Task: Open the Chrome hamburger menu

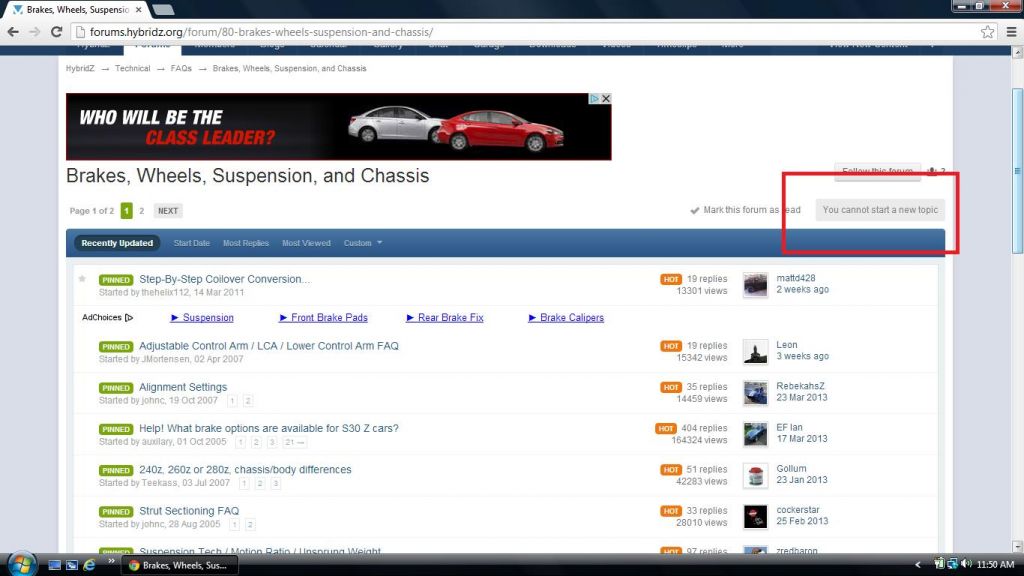Action: point(1008,31)
